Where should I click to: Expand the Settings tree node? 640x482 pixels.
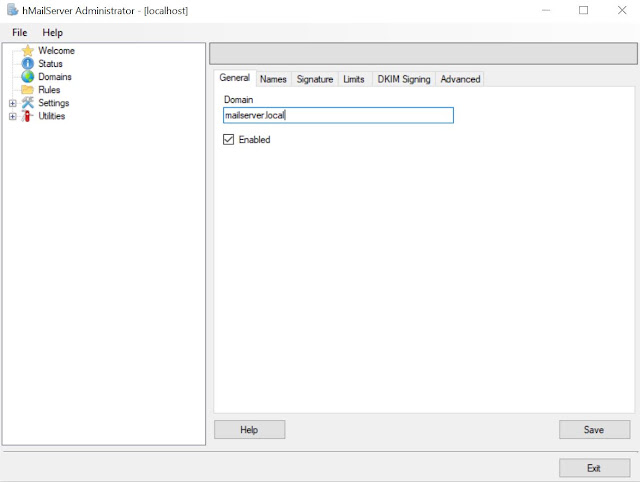tap(13, 103)
